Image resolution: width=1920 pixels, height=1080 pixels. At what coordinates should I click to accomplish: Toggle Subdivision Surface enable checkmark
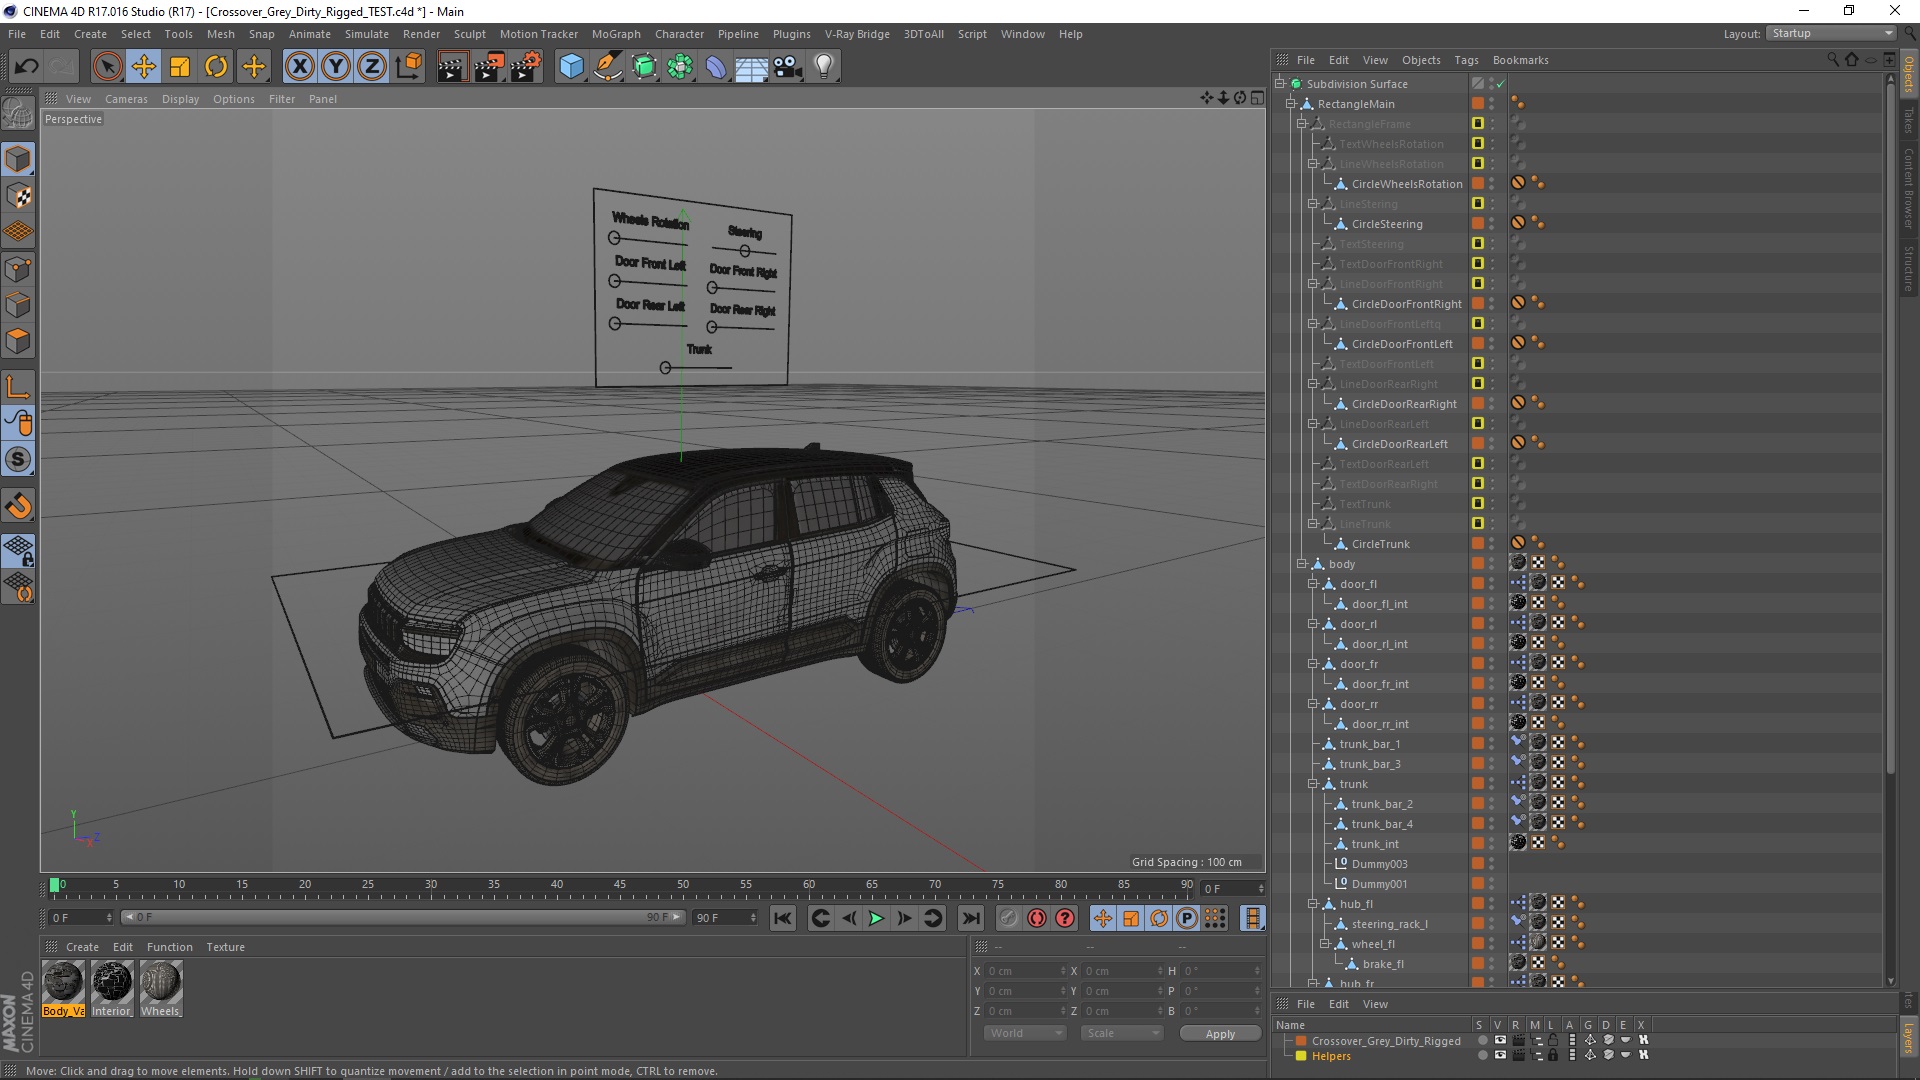point(1500,84)
